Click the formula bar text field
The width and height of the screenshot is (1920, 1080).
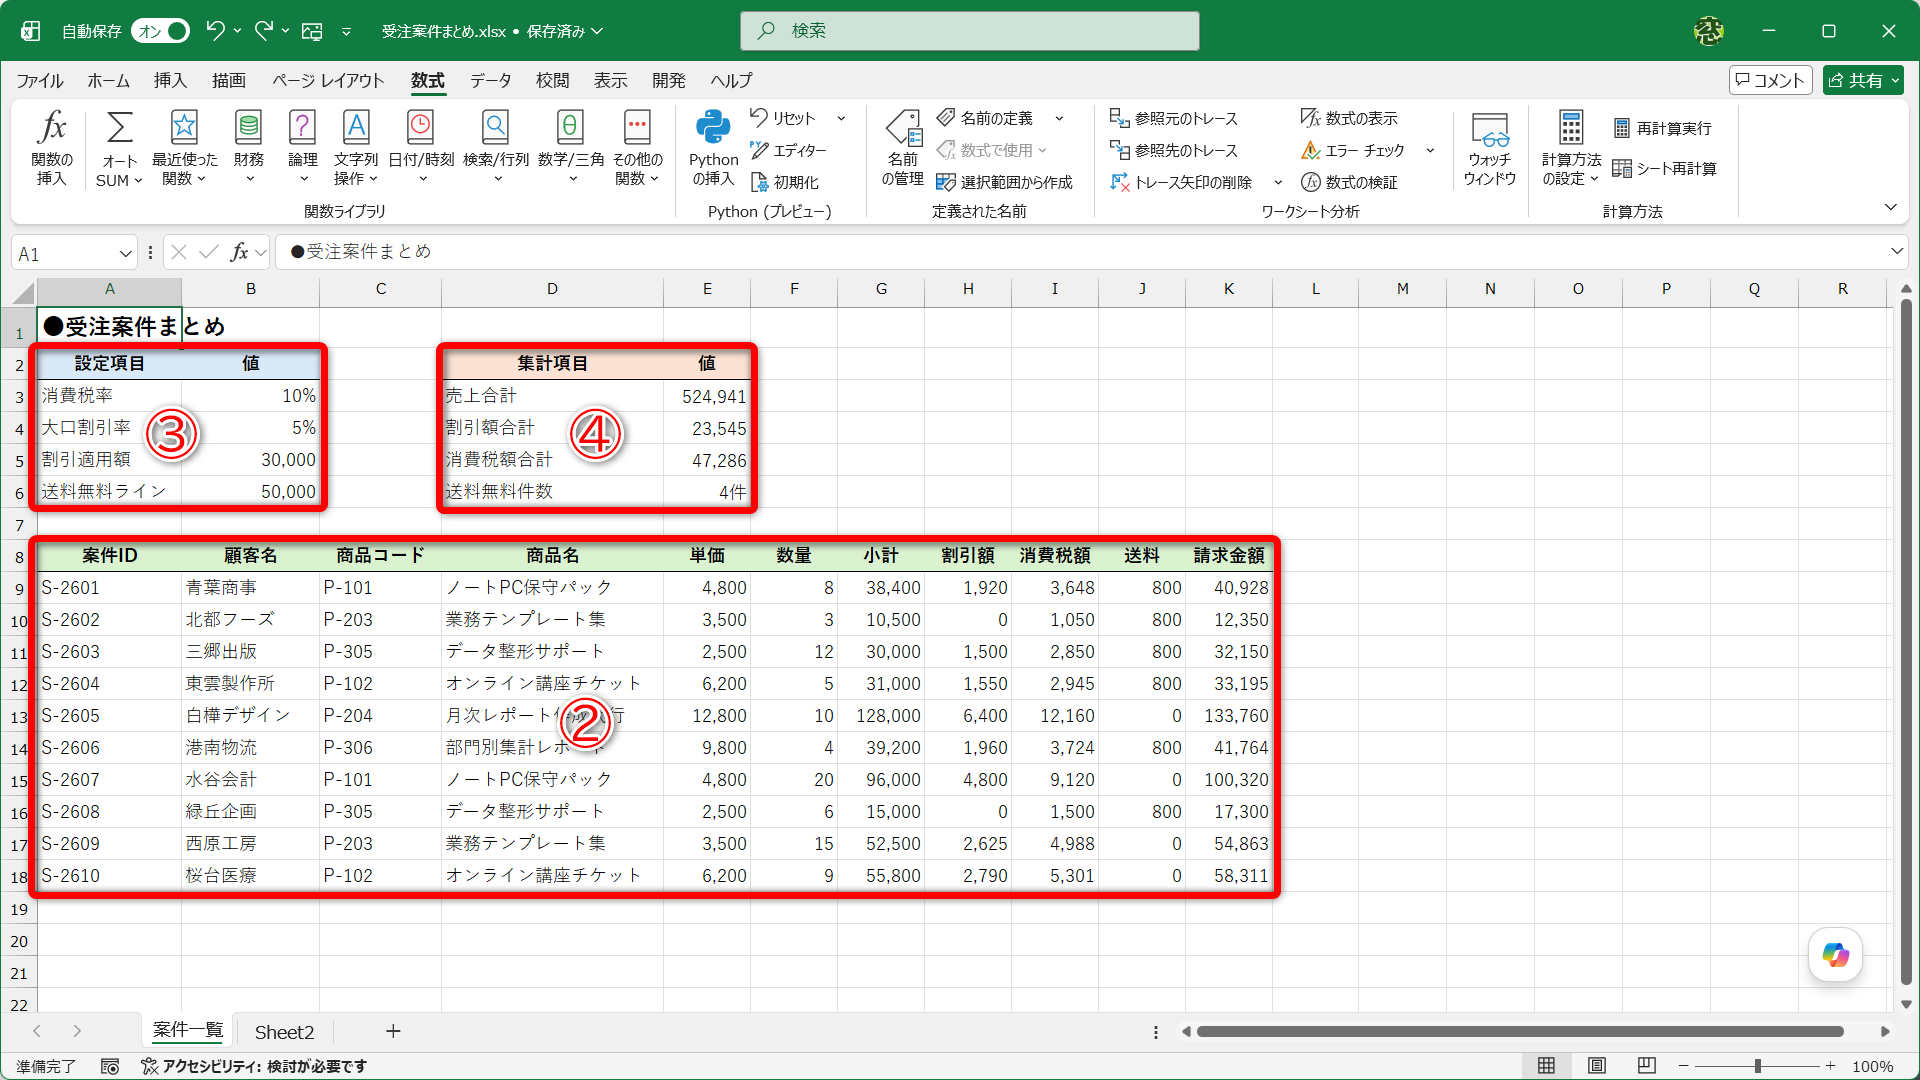[x=1080, y=252]
